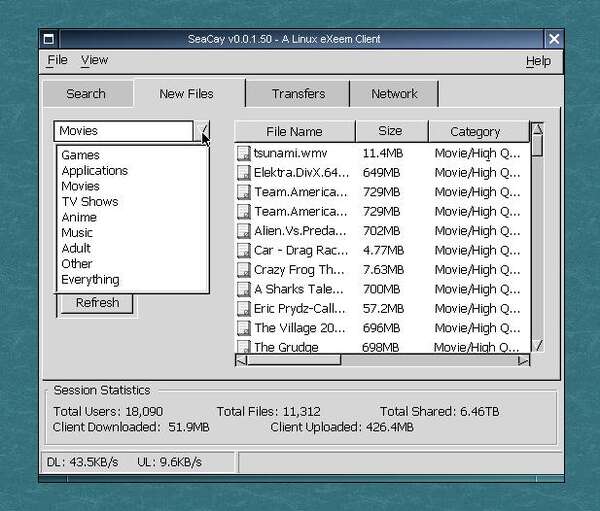
Task: Choose TV Shows from the category list
Action: click(x=90, y=202)
